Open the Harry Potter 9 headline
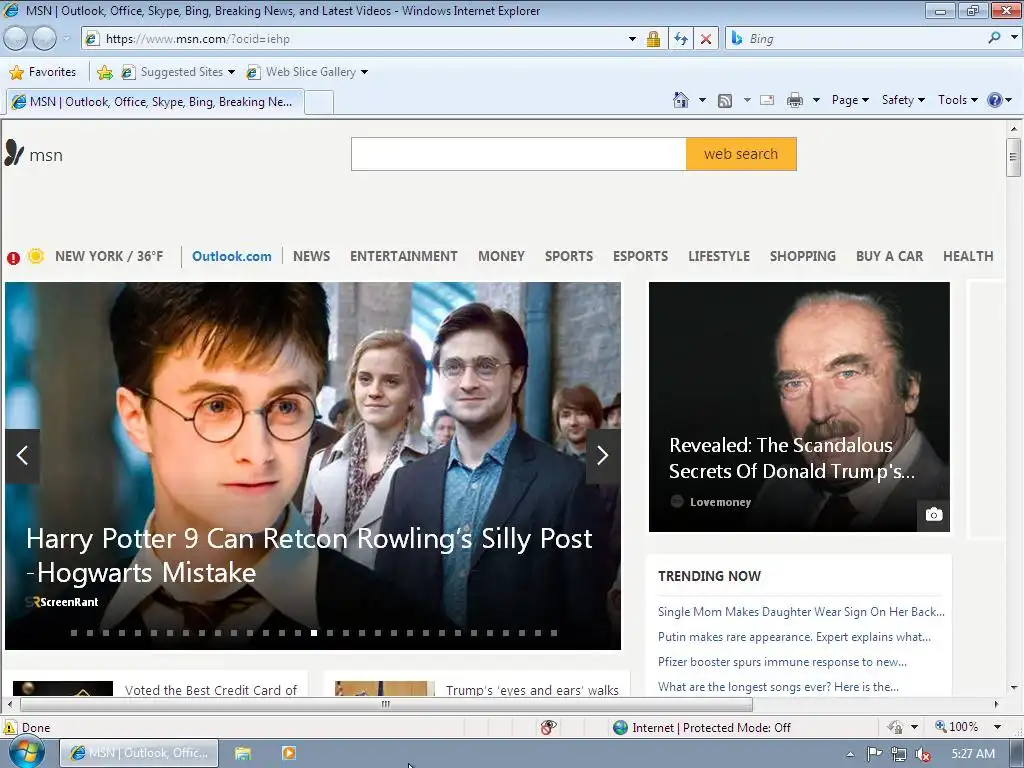Image resolution: width=1024 pixels, height=768 pixels. (309, 556)
